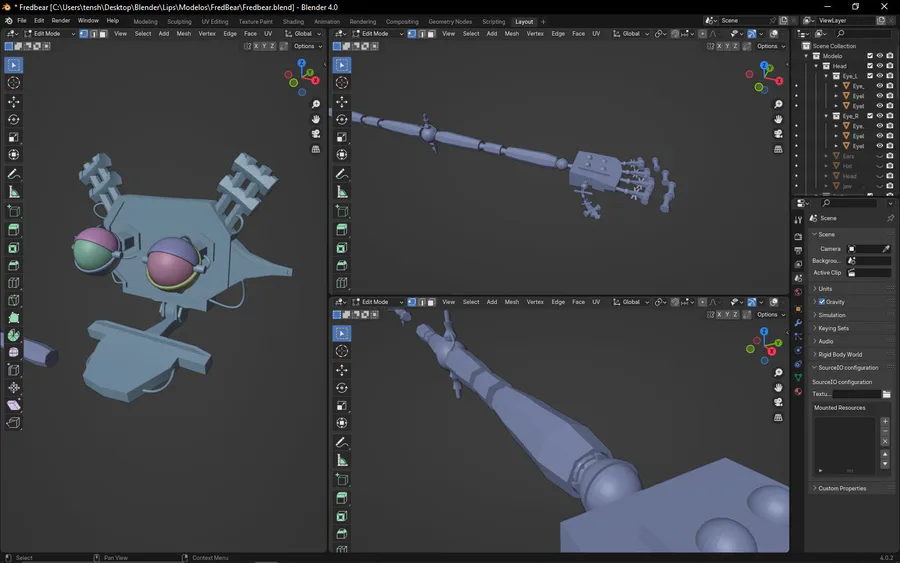Switch to the Shading workspace tab
900x563 pixels.
293,22
